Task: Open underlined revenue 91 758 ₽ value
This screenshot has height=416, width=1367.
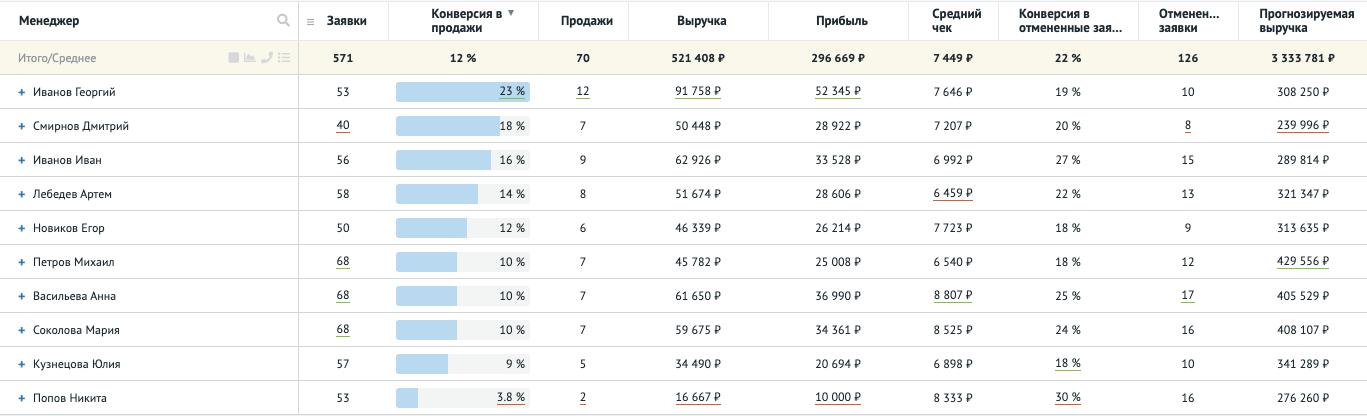Action: coord(698,92)
